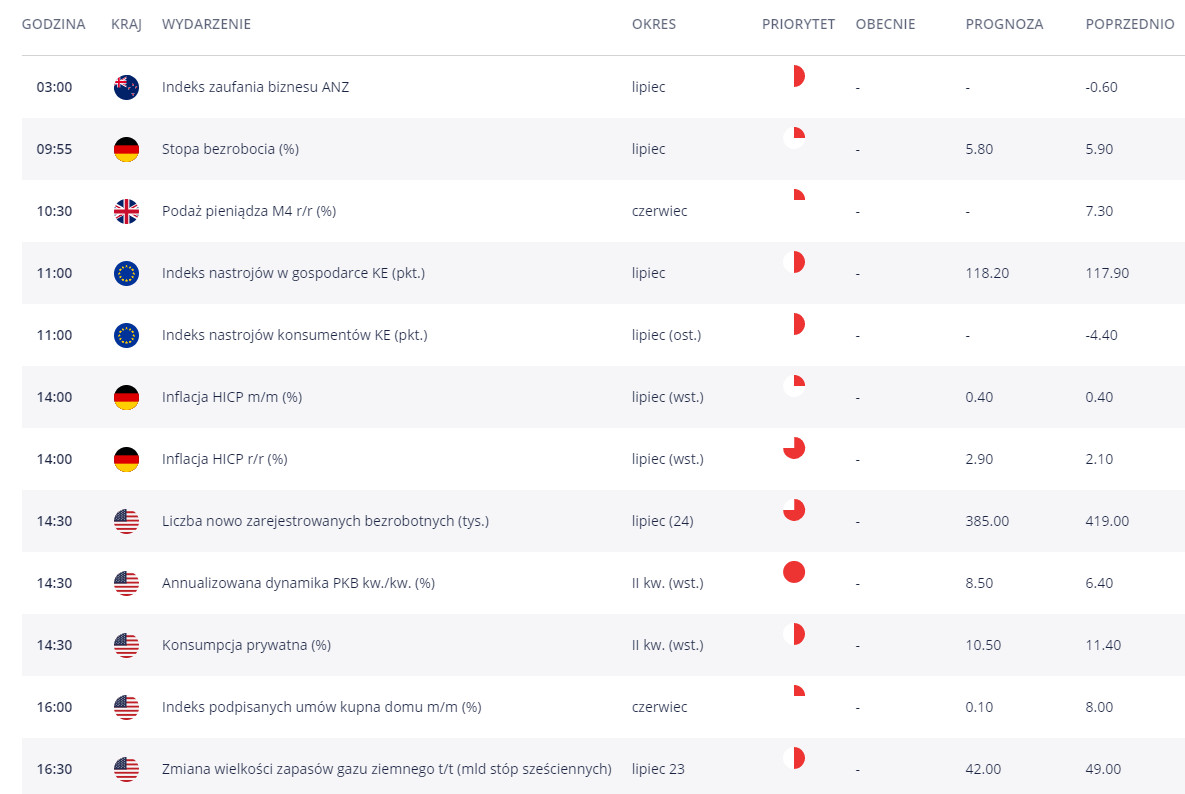Click the UK flag beside Podaż pieniądza M4

point(126,211)
